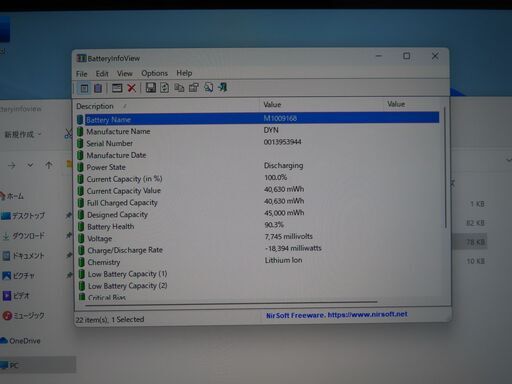Viewport: 512px width, 384px height.
Task: Open OneDrive in Explorer sidebar
Action: [x=20, y=341]
